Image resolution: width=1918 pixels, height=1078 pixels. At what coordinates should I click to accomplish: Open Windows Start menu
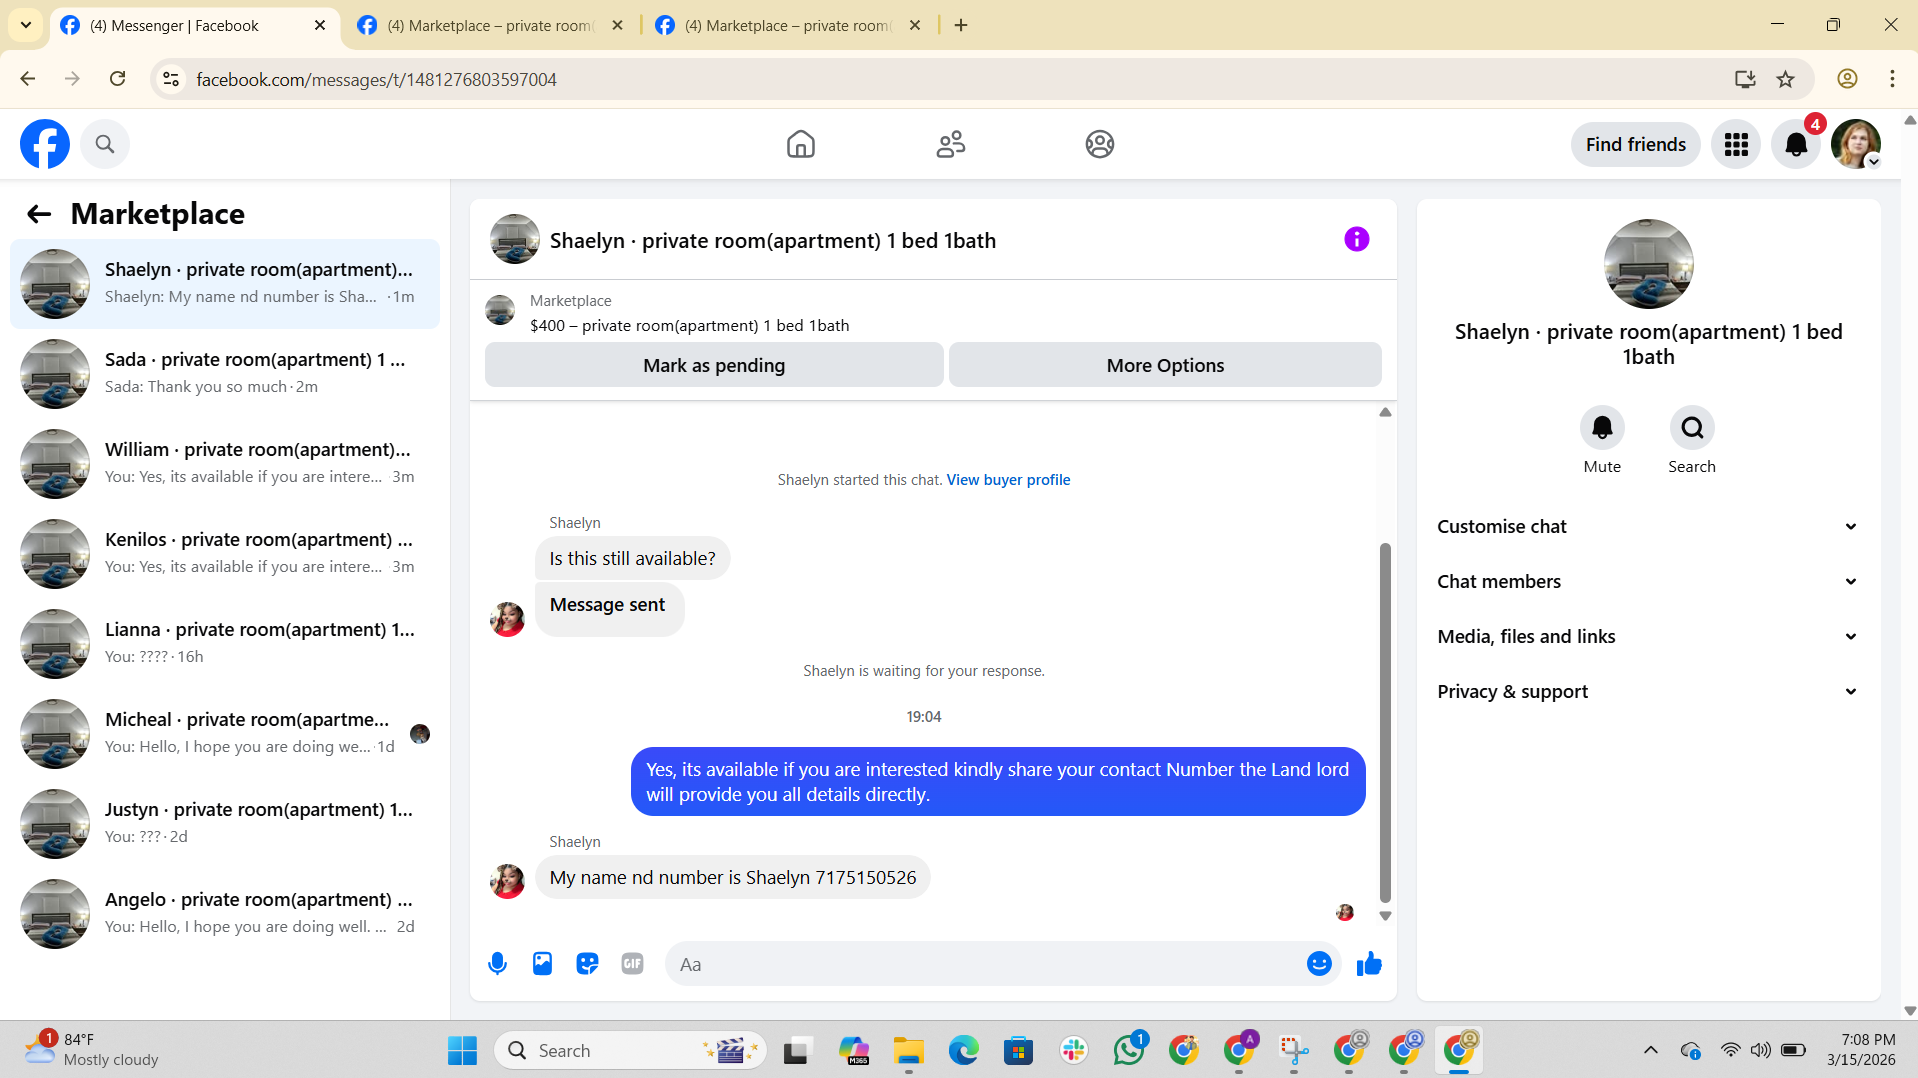coord(462,1050)
